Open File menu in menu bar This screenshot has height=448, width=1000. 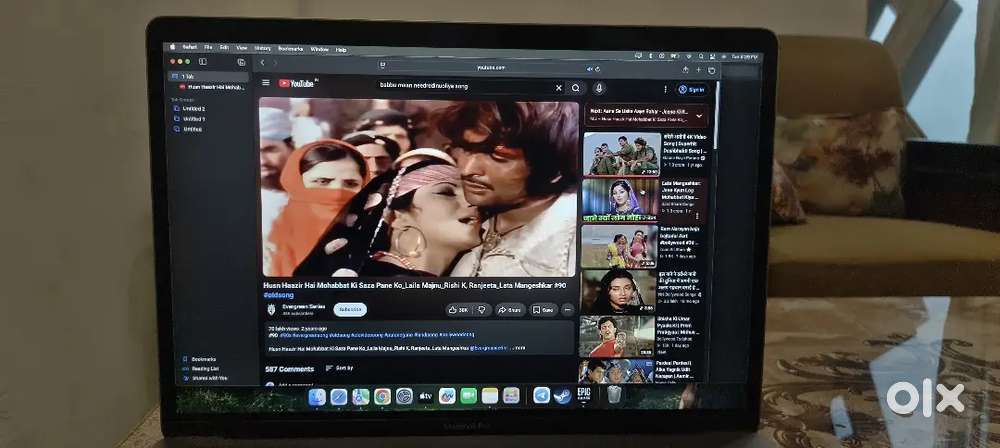[208, 47]
